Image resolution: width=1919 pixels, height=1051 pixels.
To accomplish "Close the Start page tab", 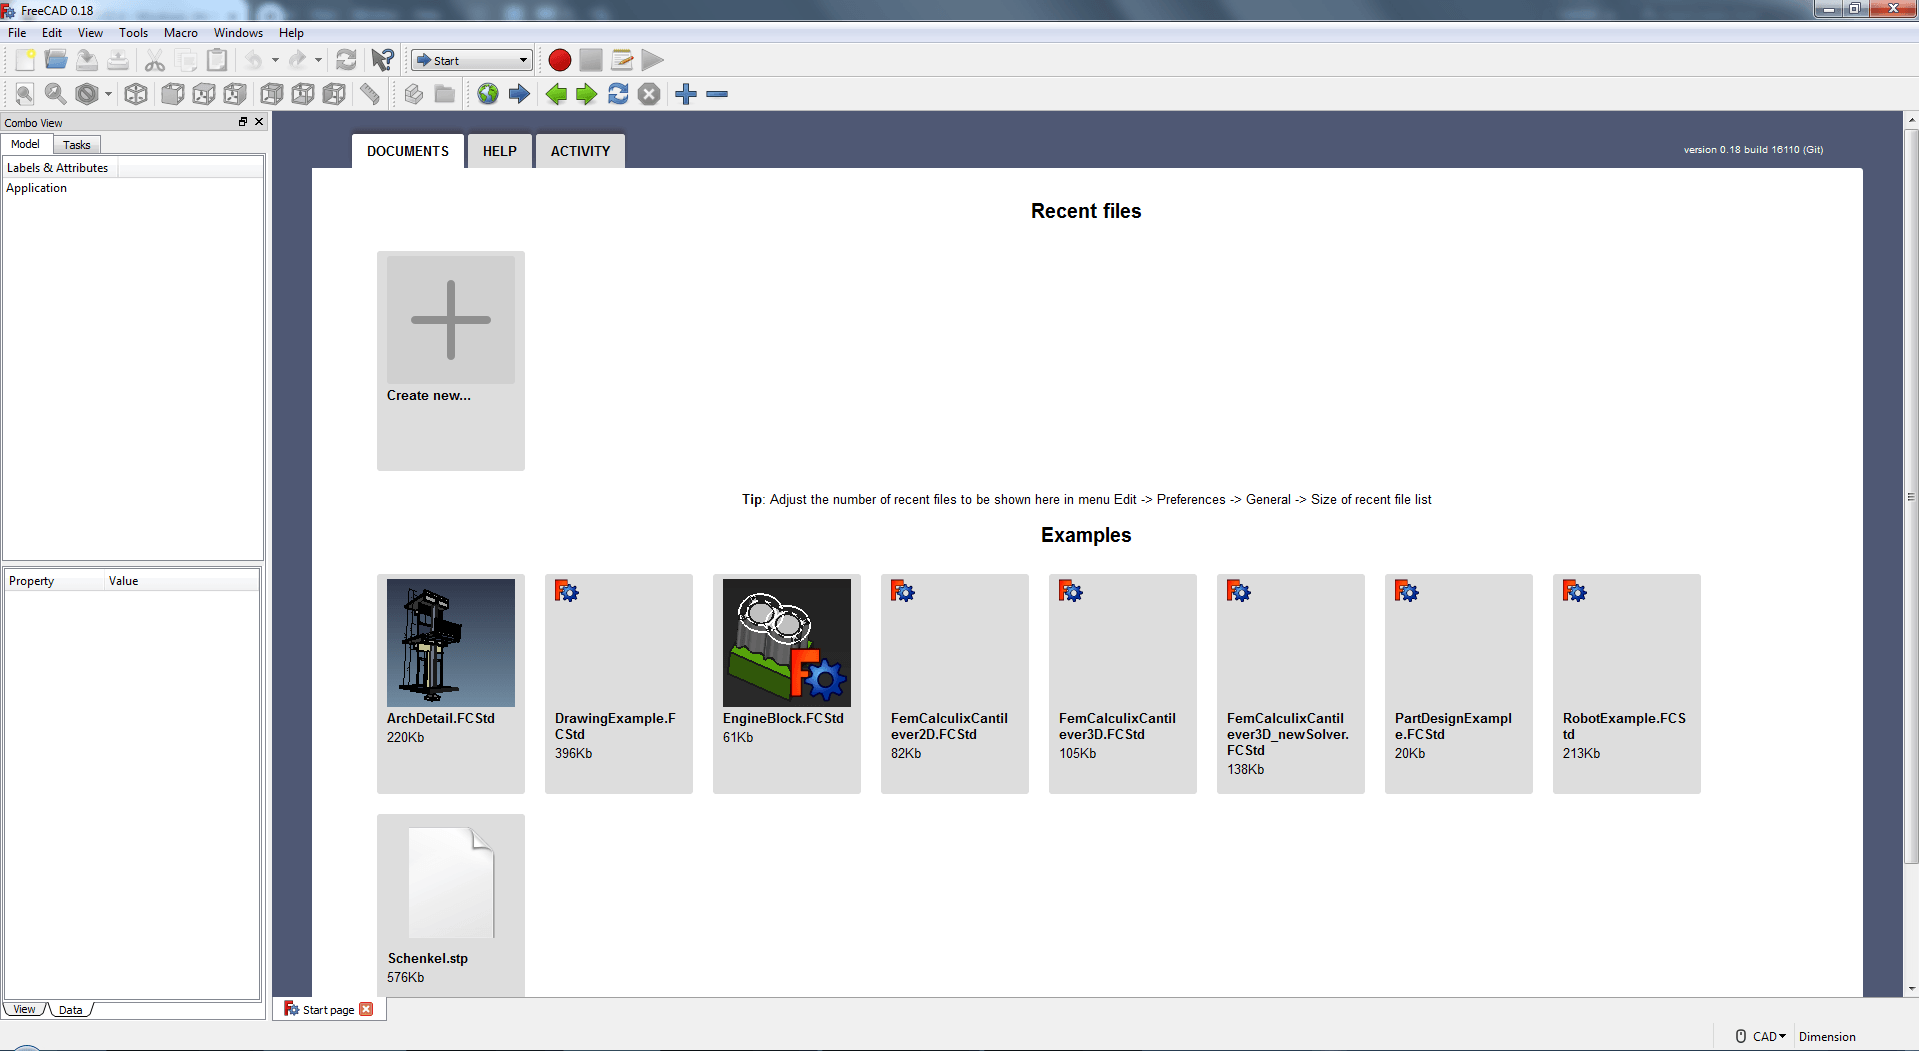I will (367, 1009).
